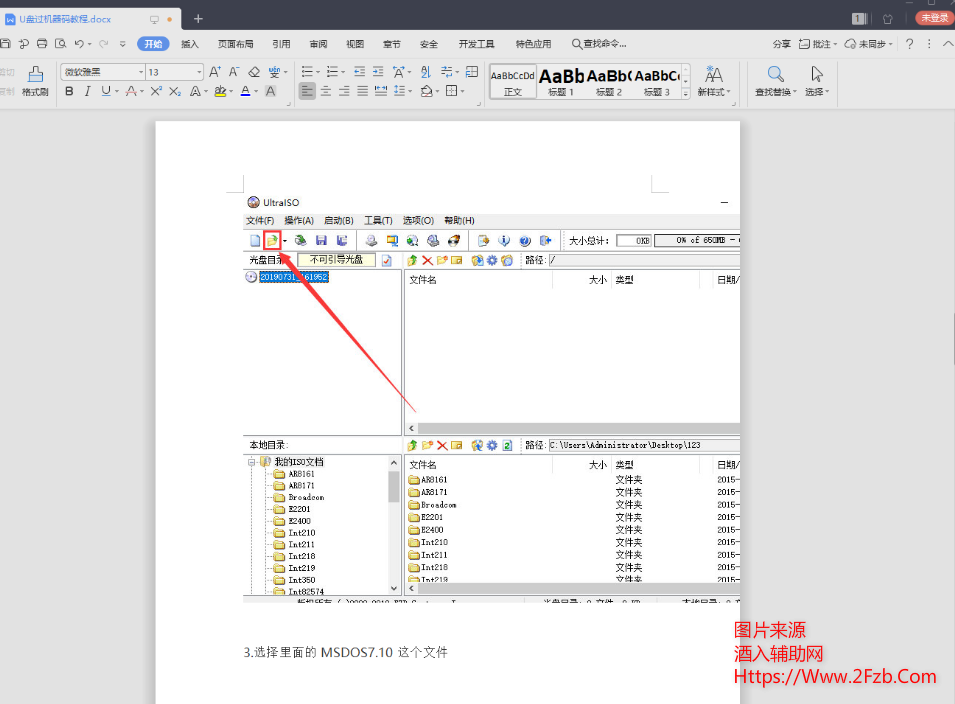955x704 pixels.
Task: Click the table icon in paragraph group
Action: [x=471, y=72]
